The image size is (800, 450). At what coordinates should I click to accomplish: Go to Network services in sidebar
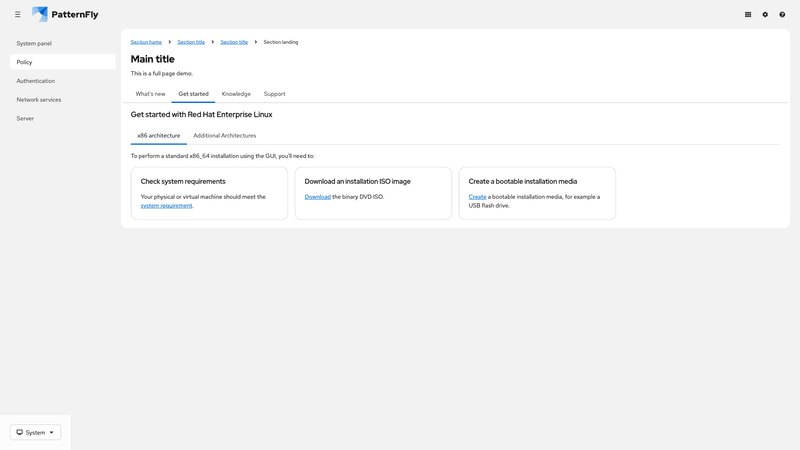tap(39, 100)
